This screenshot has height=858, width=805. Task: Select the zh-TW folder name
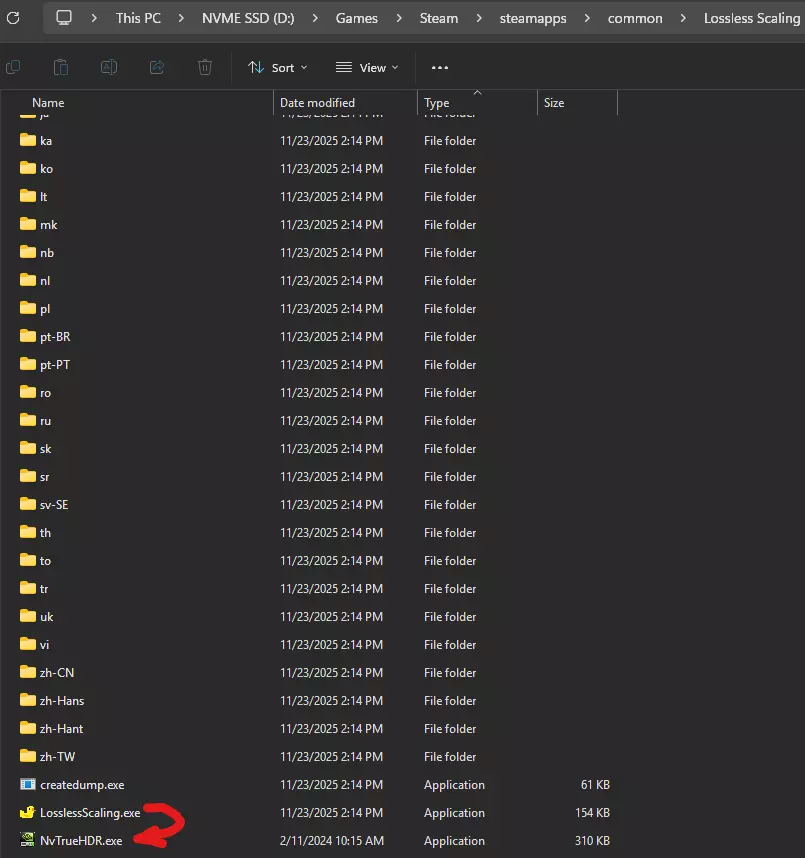tap(57, 756)
